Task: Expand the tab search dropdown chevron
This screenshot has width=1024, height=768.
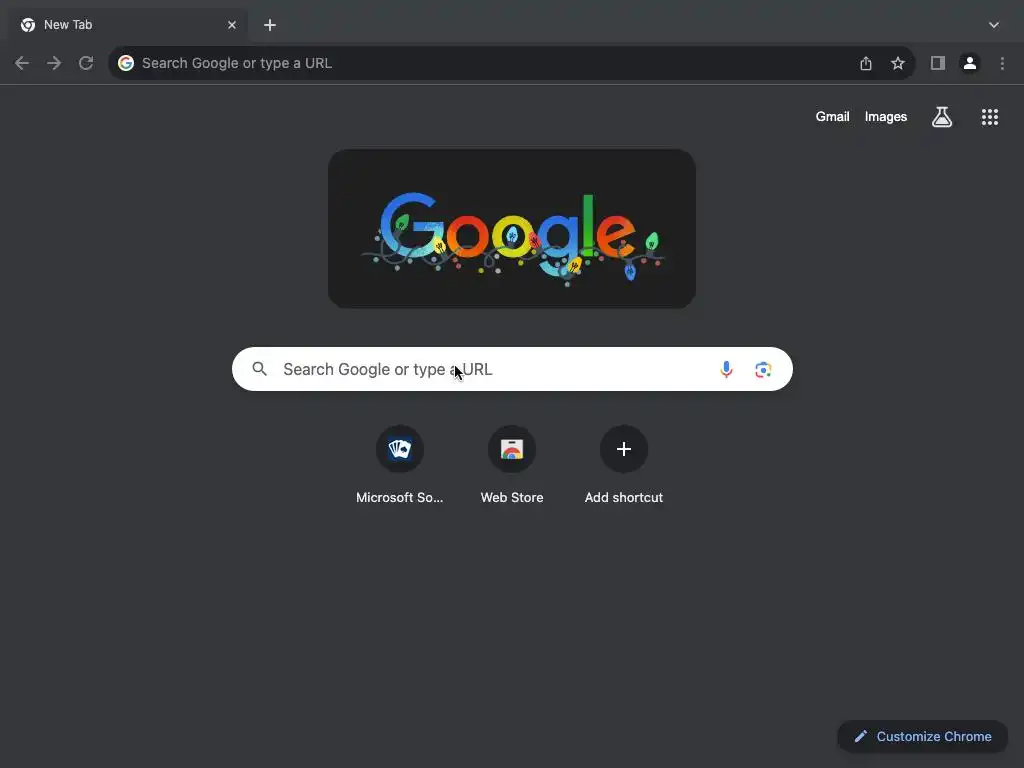Action: tap(994, 25)
